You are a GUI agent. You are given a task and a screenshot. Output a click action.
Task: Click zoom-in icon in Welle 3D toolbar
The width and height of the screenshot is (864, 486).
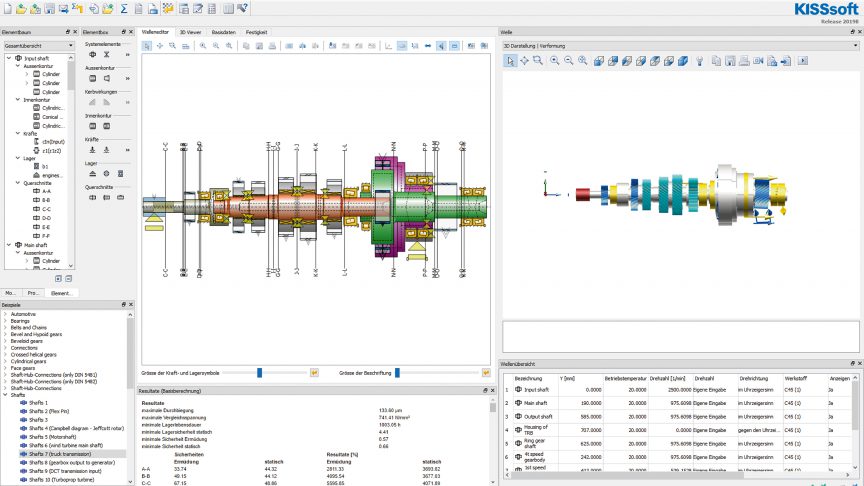555,61
